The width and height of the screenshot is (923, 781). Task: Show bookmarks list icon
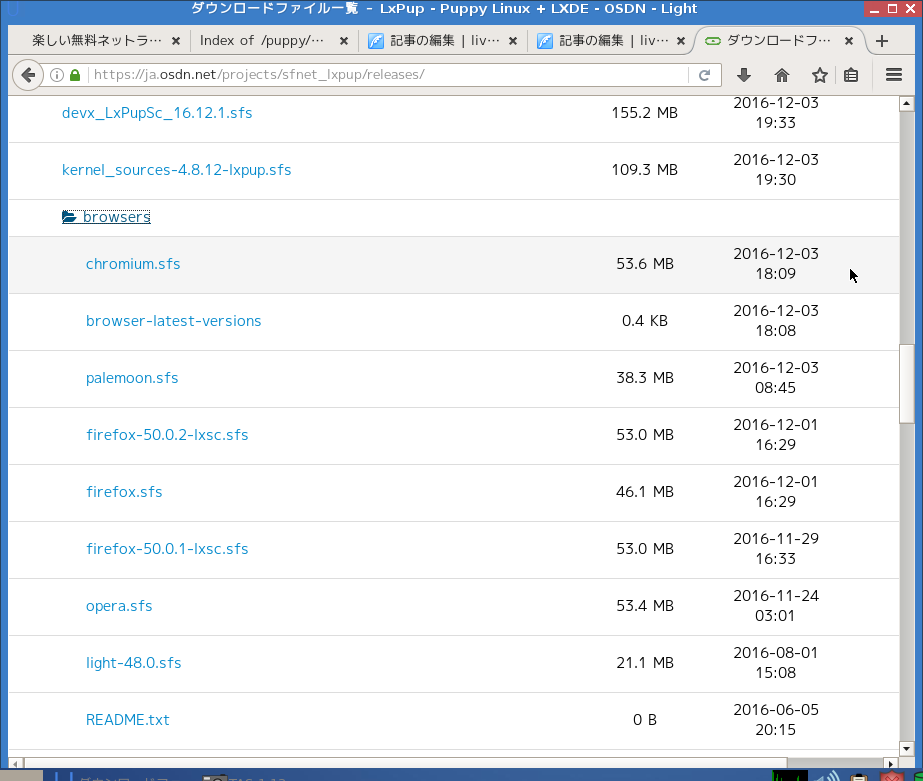tap(851, 75)
